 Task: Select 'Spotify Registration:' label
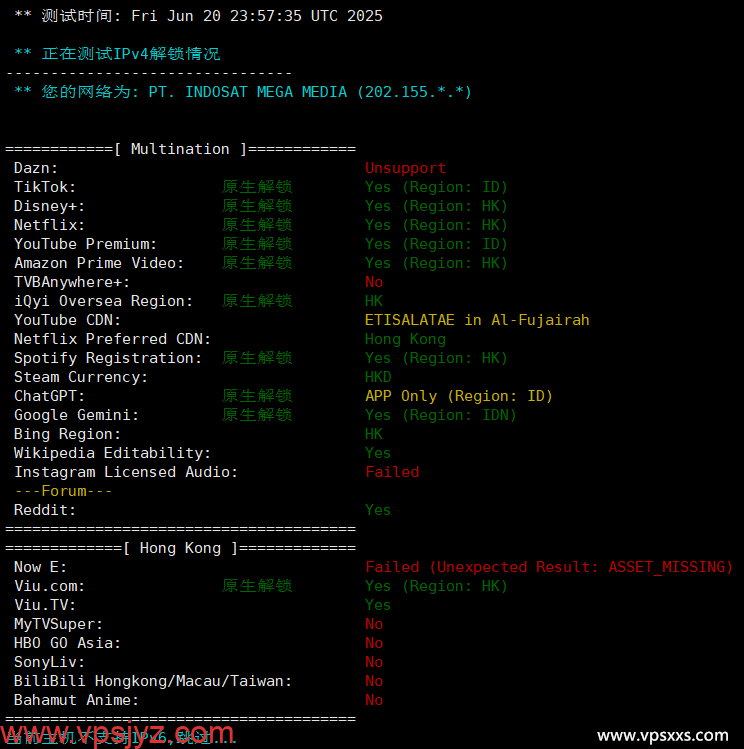[x=108, y=358]
